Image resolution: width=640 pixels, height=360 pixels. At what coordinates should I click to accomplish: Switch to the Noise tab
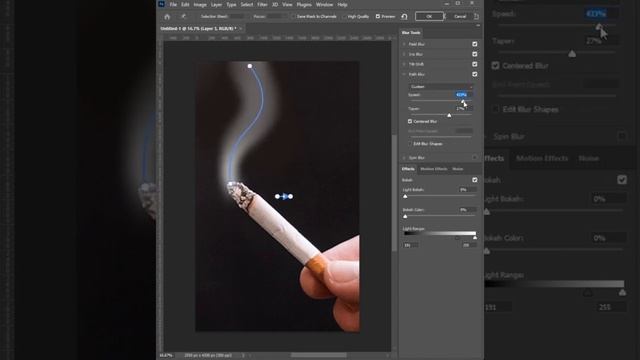[x=458, y=169]
